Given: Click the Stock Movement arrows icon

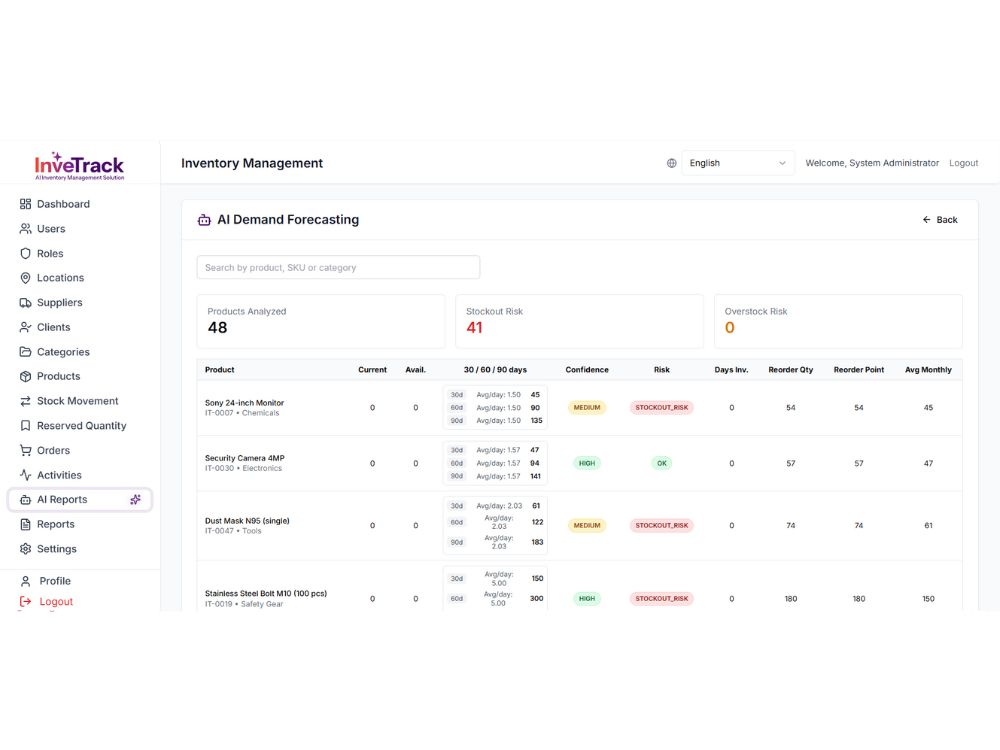Looking at the screenshot, I should 26,401.
